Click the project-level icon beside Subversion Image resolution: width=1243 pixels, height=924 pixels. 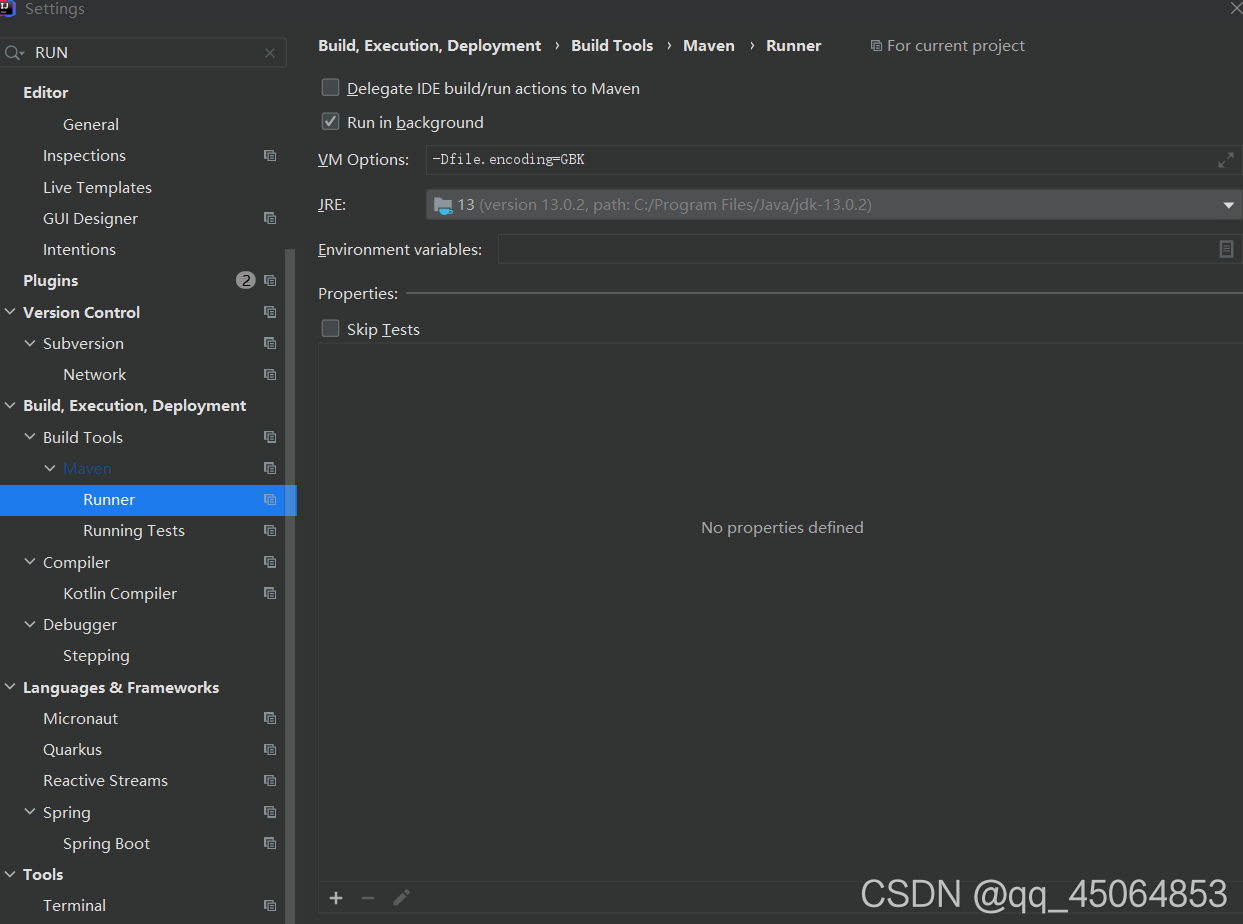270,343
